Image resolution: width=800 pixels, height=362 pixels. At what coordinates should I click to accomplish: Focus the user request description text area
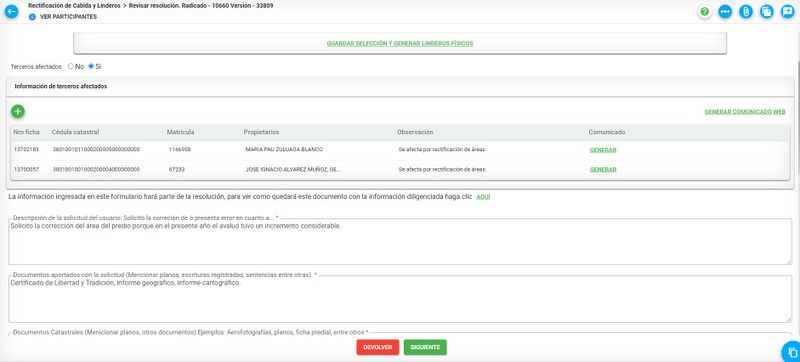pyautogui.click(x=400, y=242)
